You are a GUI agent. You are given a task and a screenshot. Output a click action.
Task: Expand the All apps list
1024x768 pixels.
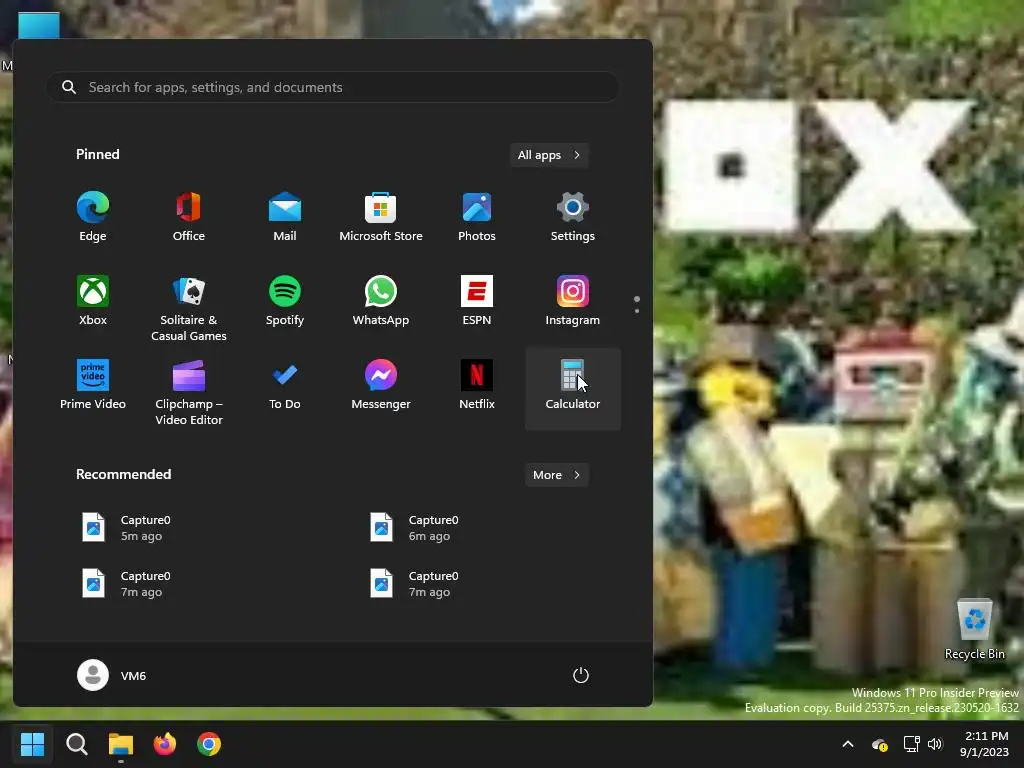tap(549, 155)
